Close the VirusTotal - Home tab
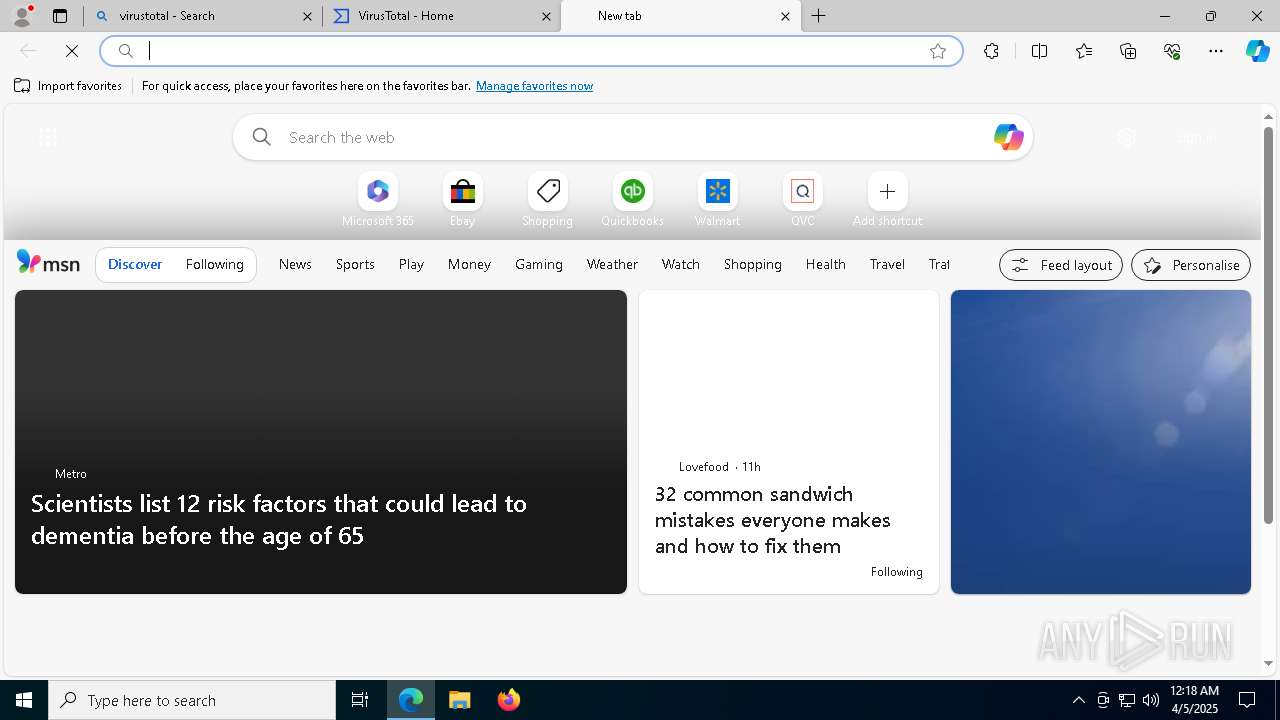The height and width of the screenshot is (720, 1280). (x=546, y=16)
